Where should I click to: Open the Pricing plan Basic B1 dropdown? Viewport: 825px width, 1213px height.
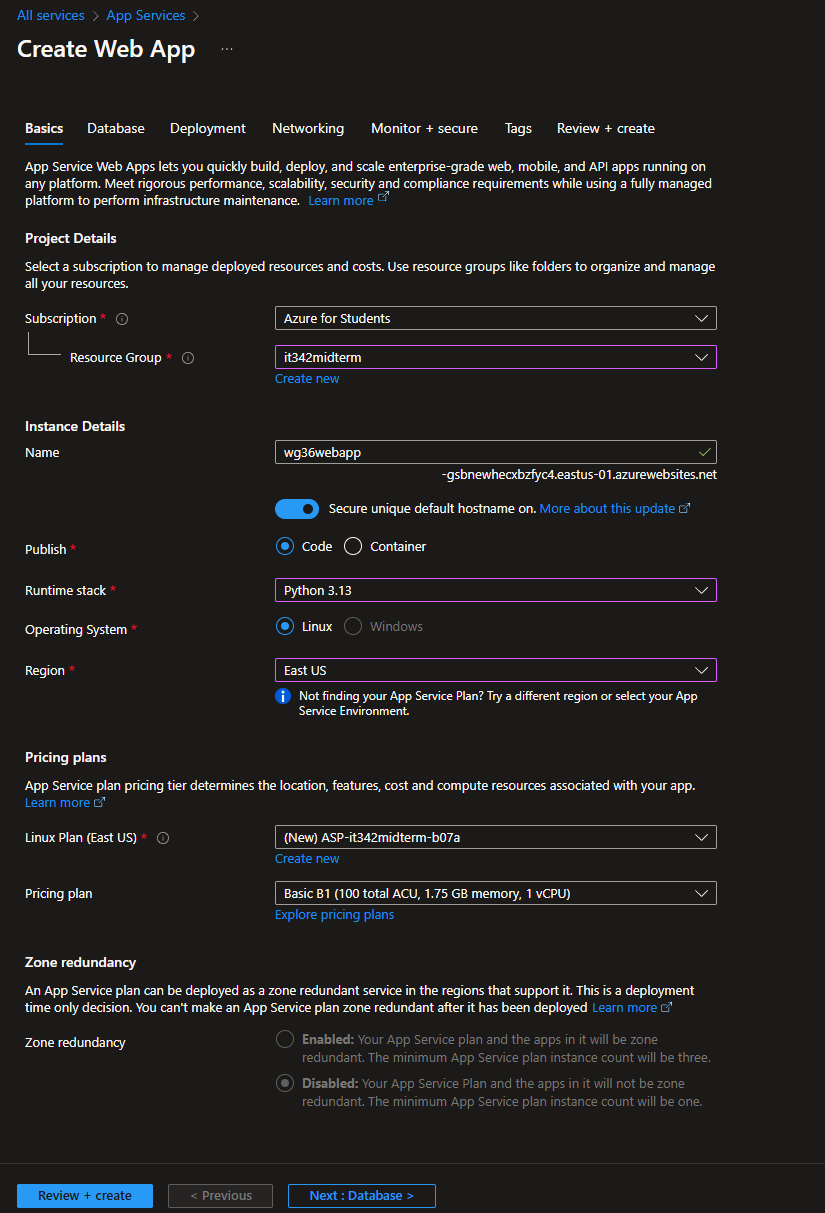pyautogui.click(x=495, y=893)
